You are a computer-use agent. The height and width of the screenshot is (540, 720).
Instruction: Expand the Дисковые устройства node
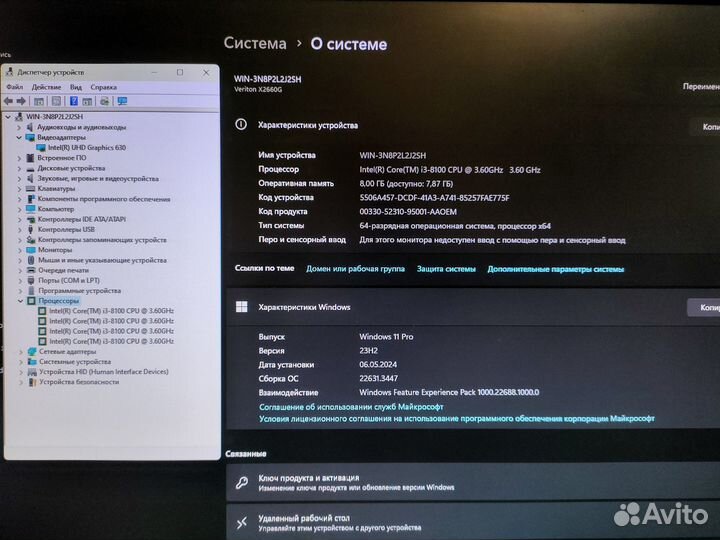click(x=19, y=169)
